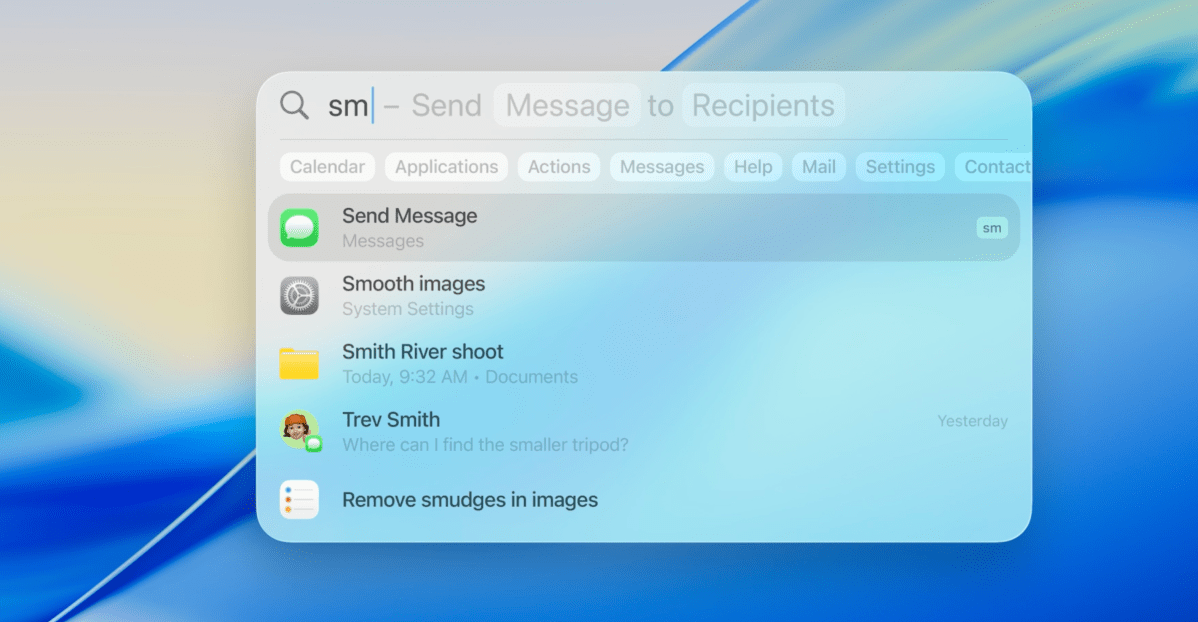Viewport: 1198px width, 622px height.
Task: Open Remove smudges in images reminder
Action: 470,500
